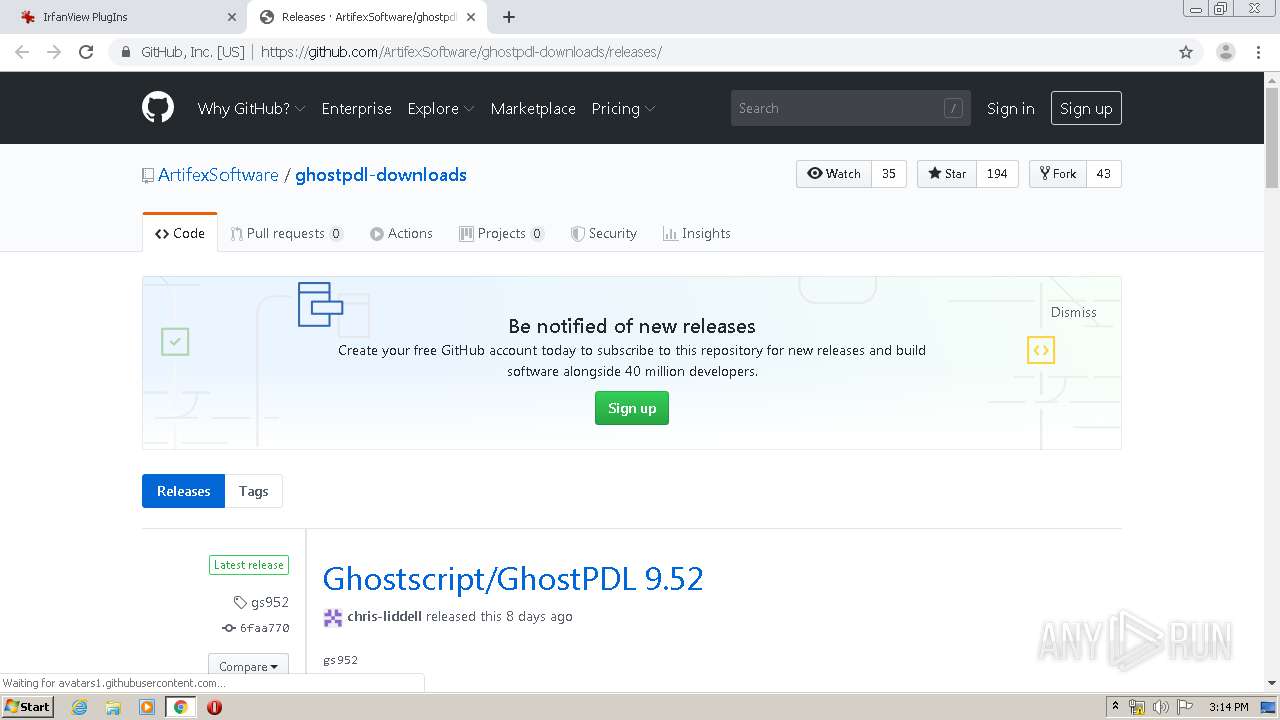Click the slash search shortcut icon
This screenshot has width=1280, height=720.
pyautogui.click(x=953, y=108)
